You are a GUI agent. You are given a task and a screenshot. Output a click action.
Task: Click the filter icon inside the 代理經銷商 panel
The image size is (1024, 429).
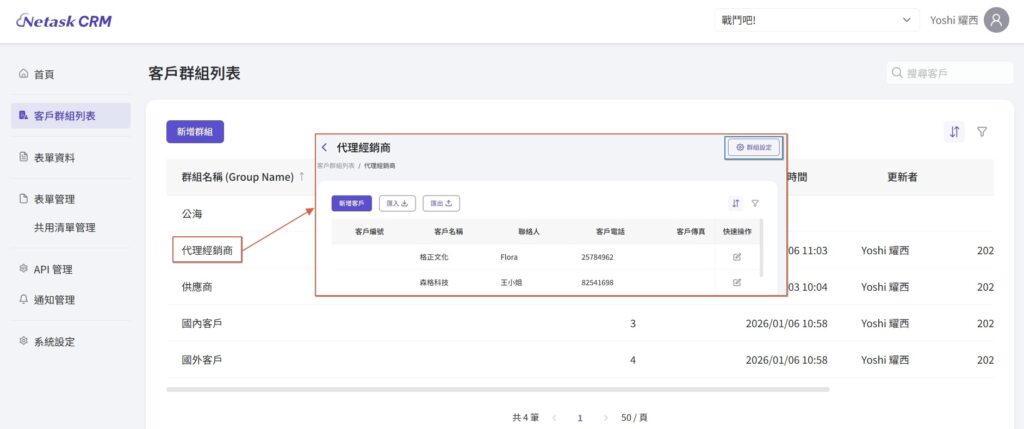click(x=755, y=203)
